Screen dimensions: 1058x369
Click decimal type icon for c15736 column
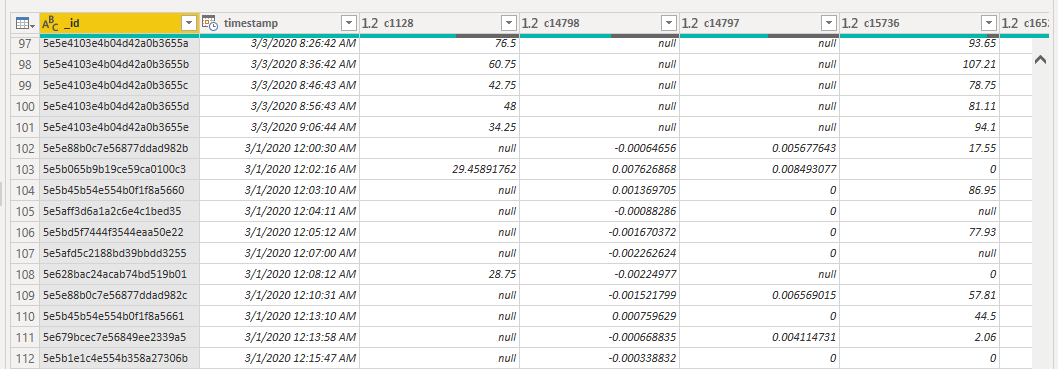850,24
